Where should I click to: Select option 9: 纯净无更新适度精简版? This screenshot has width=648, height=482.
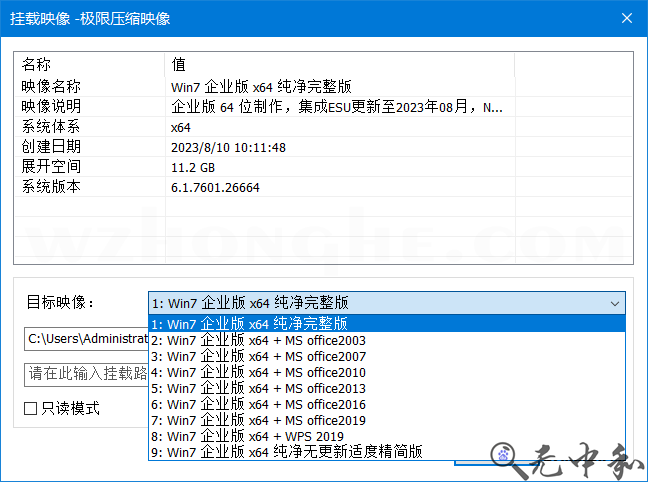(x=386, y=452)
